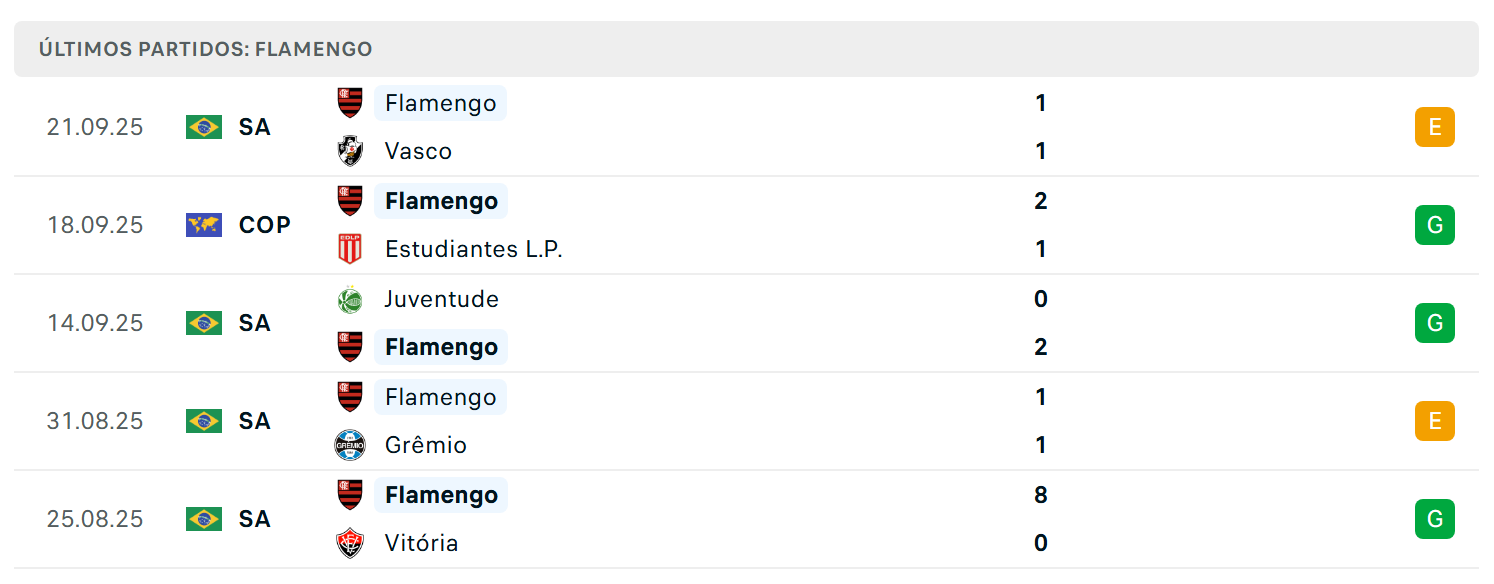Select the COP competition label
The image size is (1494, 584).
point(265,225)
